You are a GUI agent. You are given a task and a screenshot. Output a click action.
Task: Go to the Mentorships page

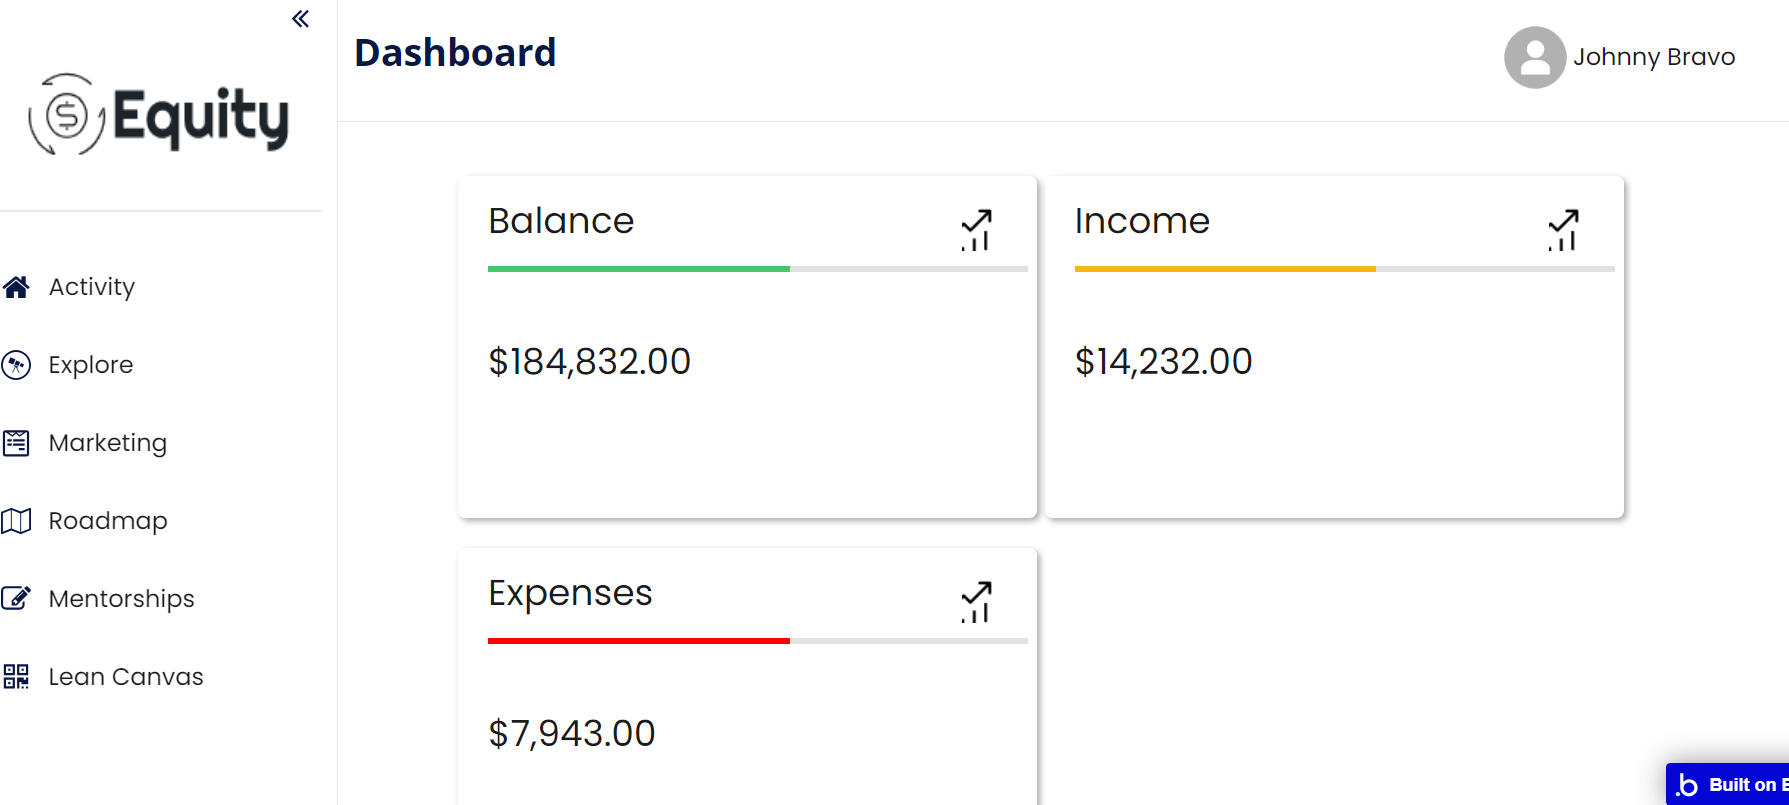[122, 599]
